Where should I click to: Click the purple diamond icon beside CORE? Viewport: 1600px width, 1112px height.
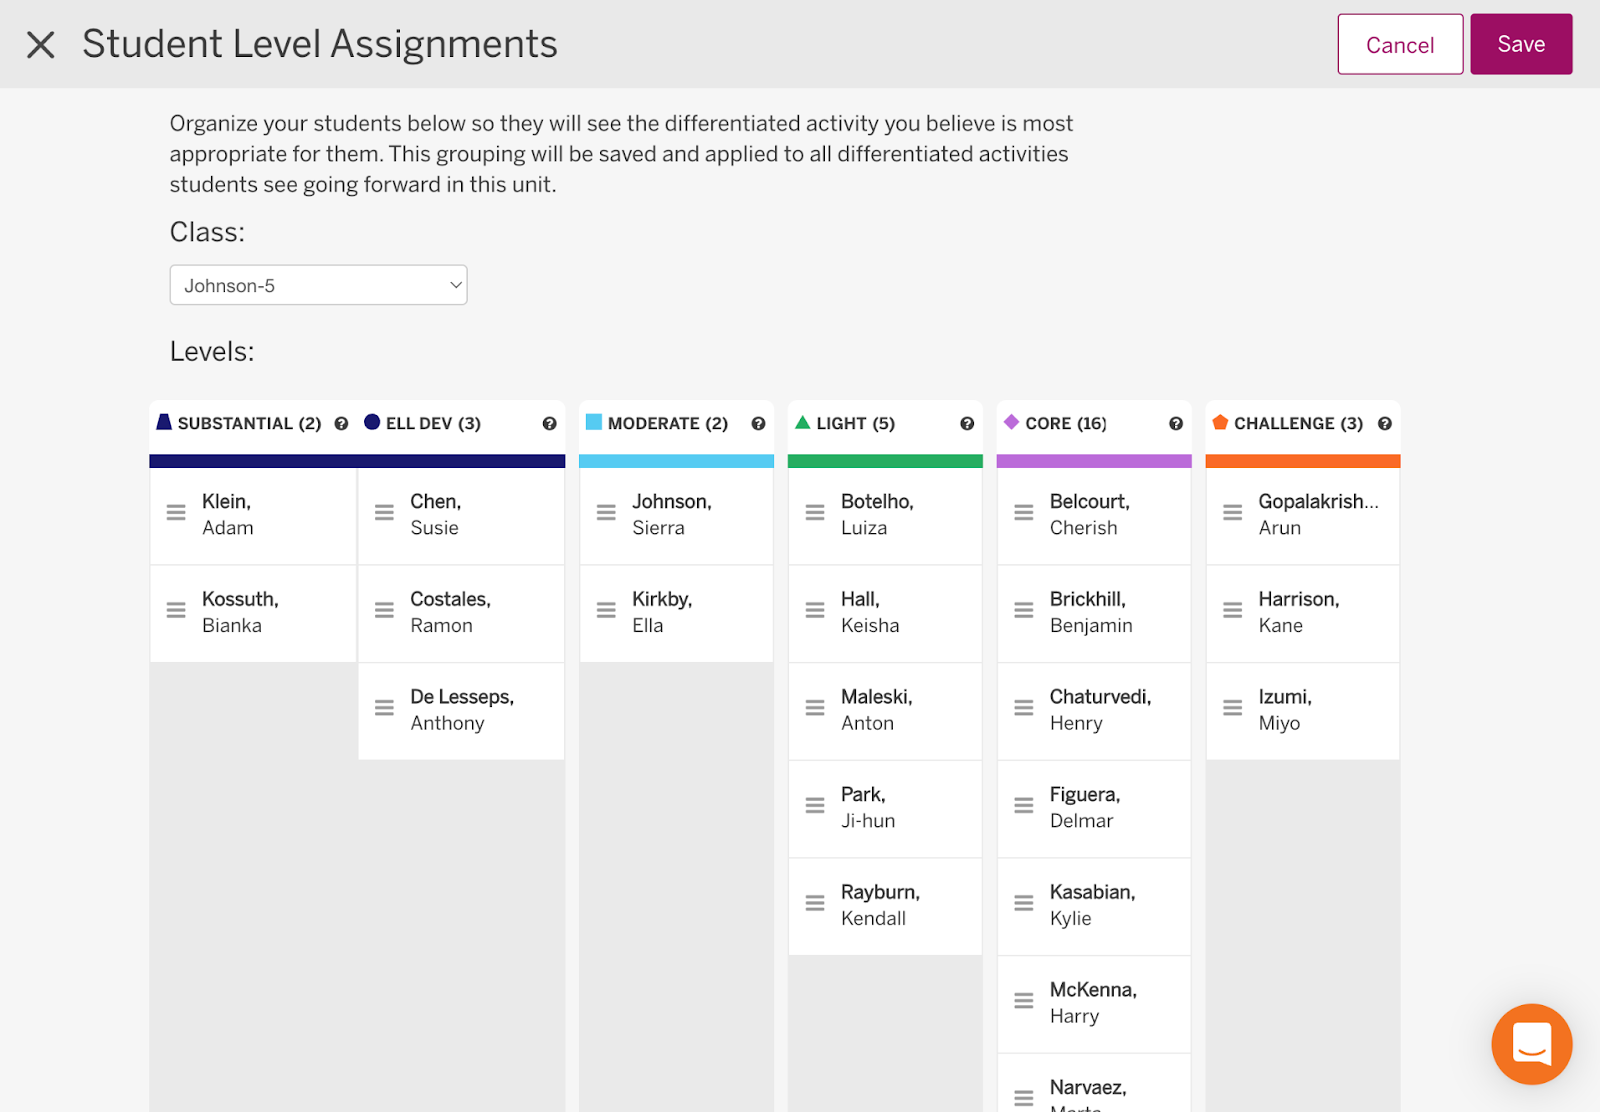pyautogui.click(x=1012, y=422)
